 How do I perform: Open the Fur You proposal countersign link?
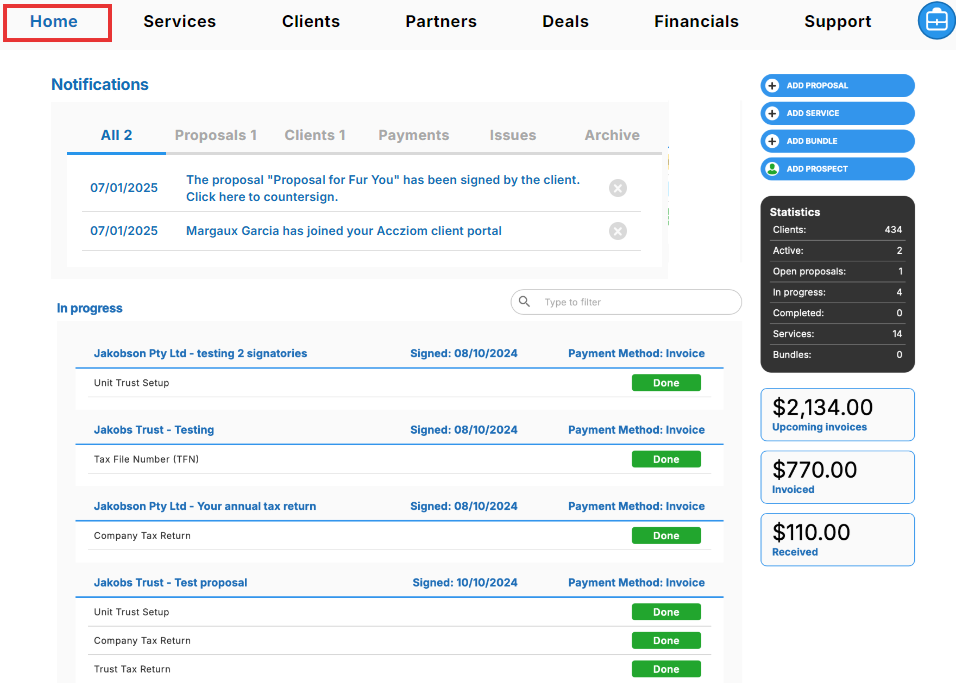point(383,188)
